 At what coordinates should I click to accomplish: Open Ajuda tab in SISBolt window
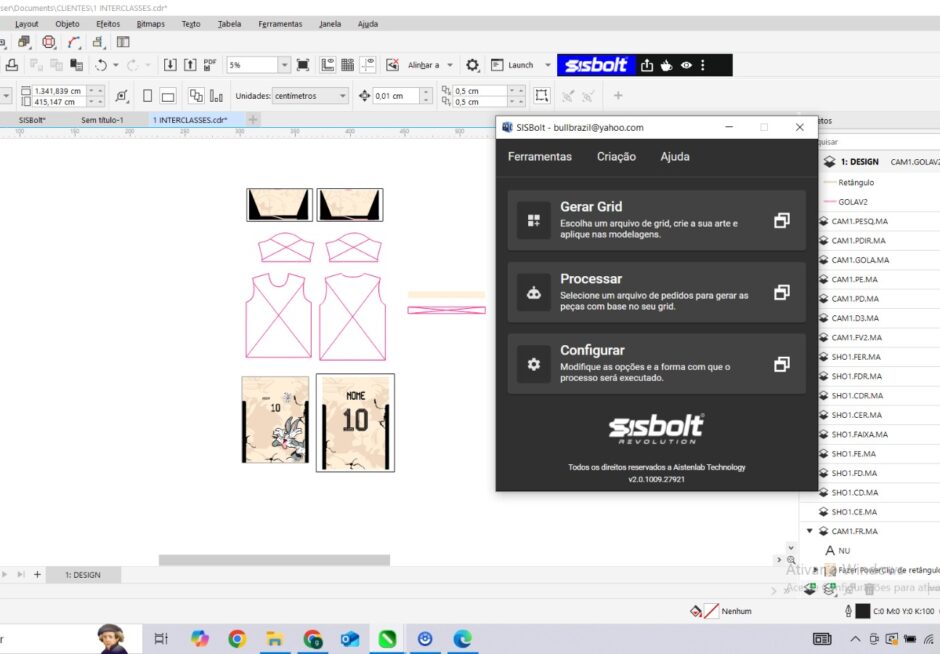(675, 156)
